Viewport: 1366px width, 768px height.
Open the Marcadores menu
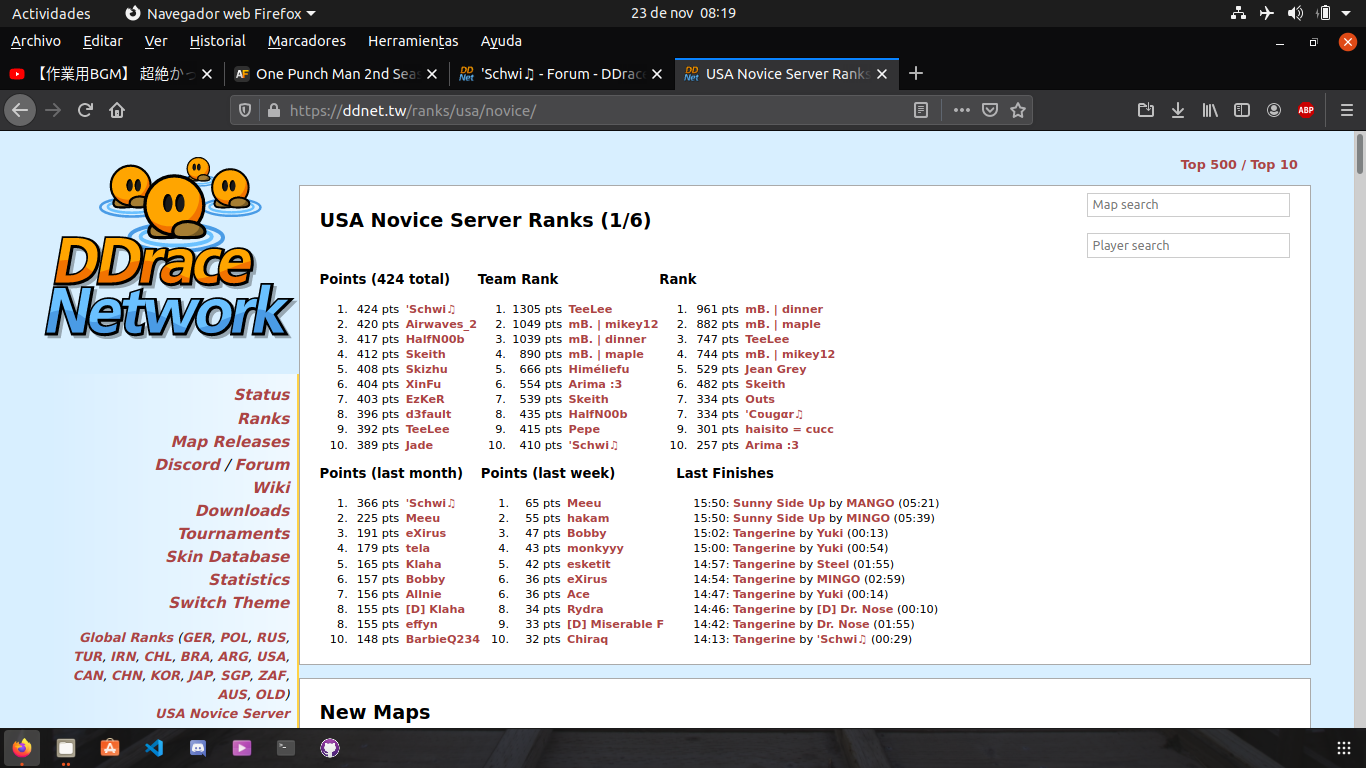306,41
